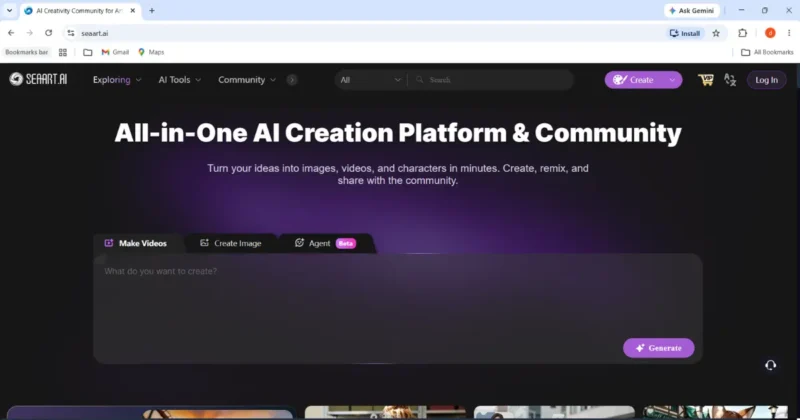Image resolution: width=800 pixels, height=420 pixels.
Task: Open the All Bookmarks folder
Action: pos(767,52)
